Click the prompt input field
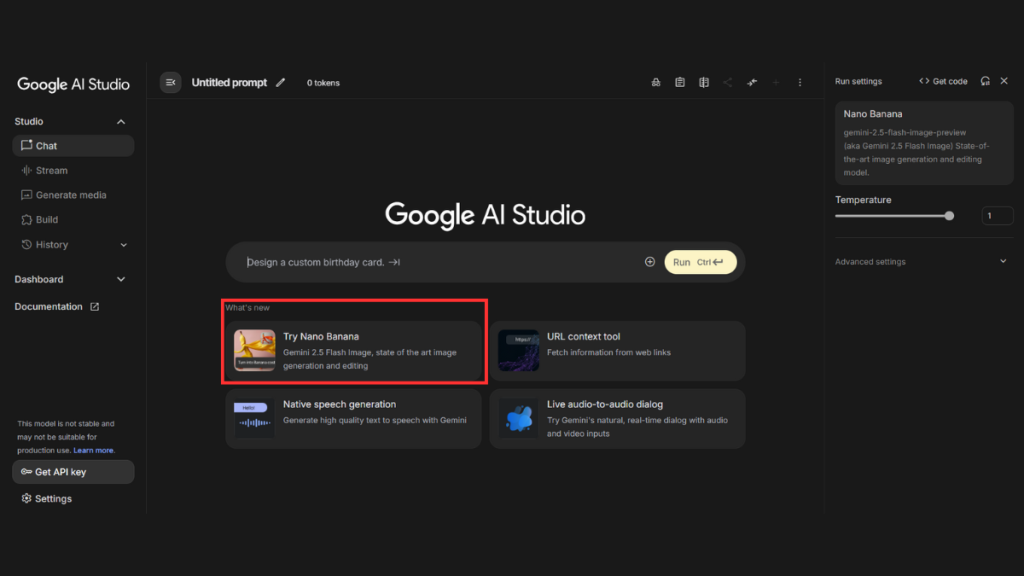The height and width of the screenshot is (576, 1024). tap(440, 262)
